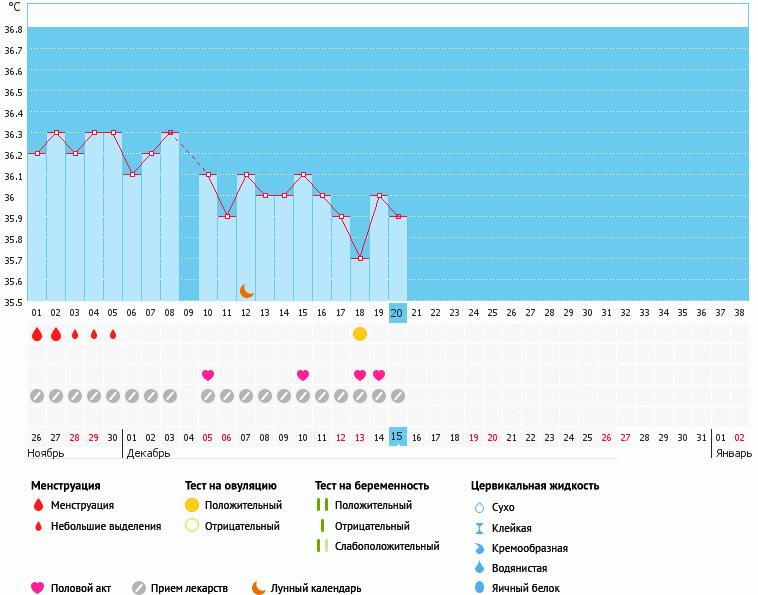Click the lowest temperature point on day 18
The image size is (758, 595).
click(360, 258)
